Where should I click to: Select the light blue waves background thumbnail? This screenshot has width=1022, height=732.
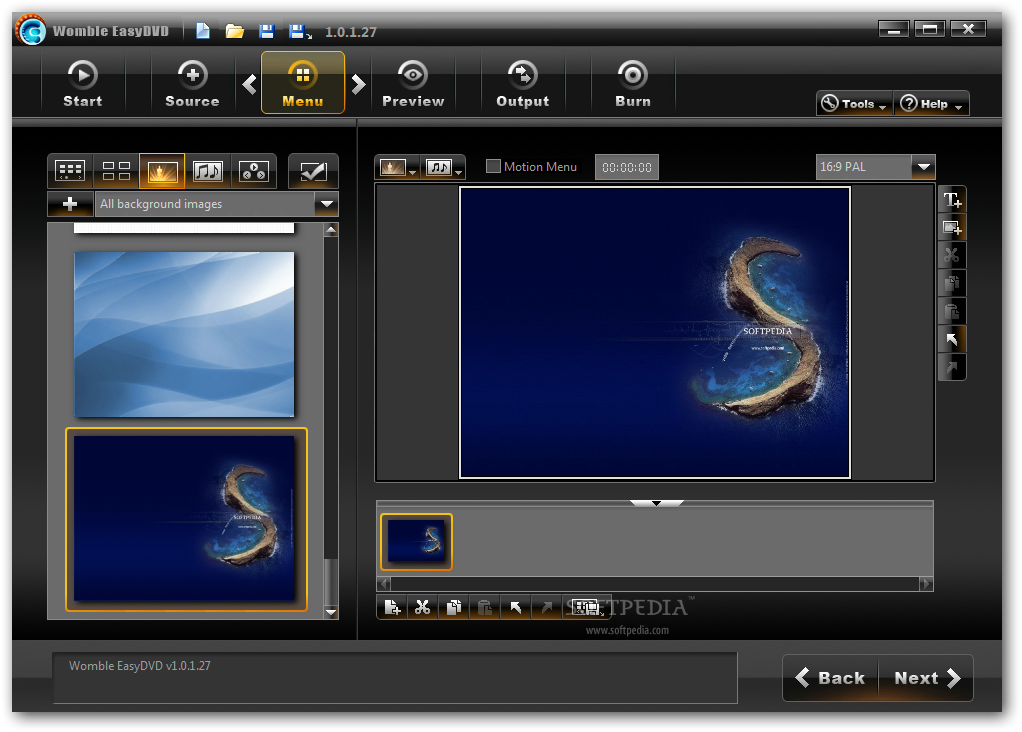(x=184, y=334)
